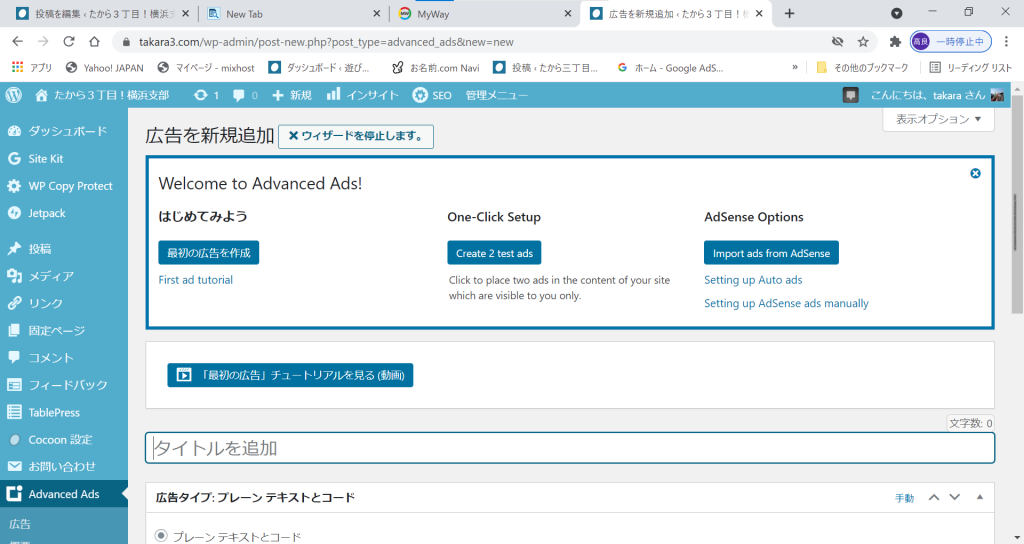Screen dimensions: 1024x544
Task: Click the Create 2 test ads button
Action: pos(494,253)
